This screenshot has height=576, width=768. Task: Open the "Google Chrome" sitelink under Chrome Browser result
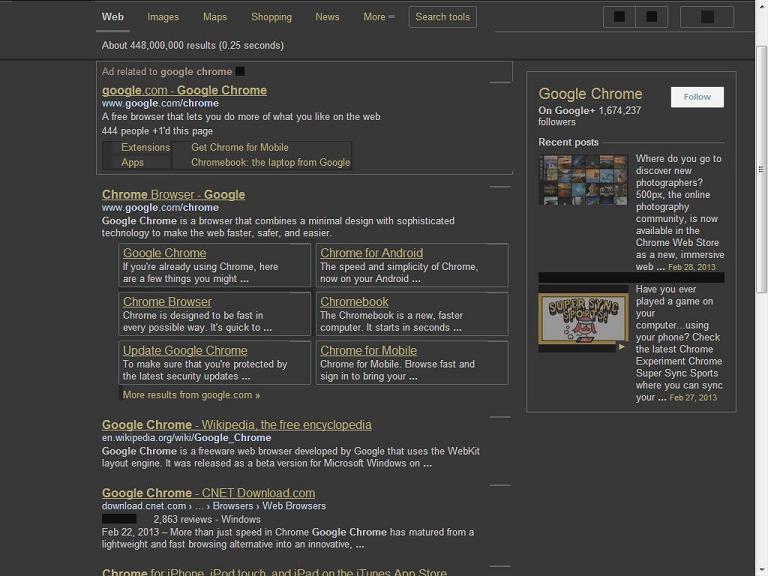pyautogui.click(x=165, y=253)
